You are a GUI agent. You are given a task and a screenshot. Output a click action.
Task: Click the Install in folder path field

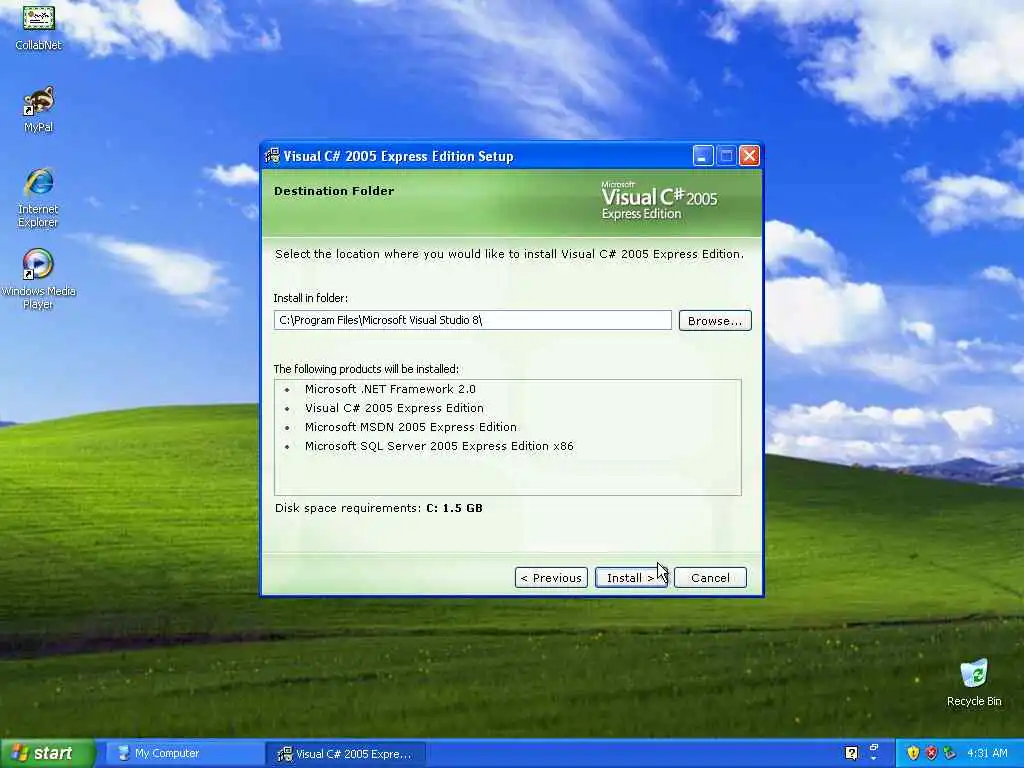point(473,320)
